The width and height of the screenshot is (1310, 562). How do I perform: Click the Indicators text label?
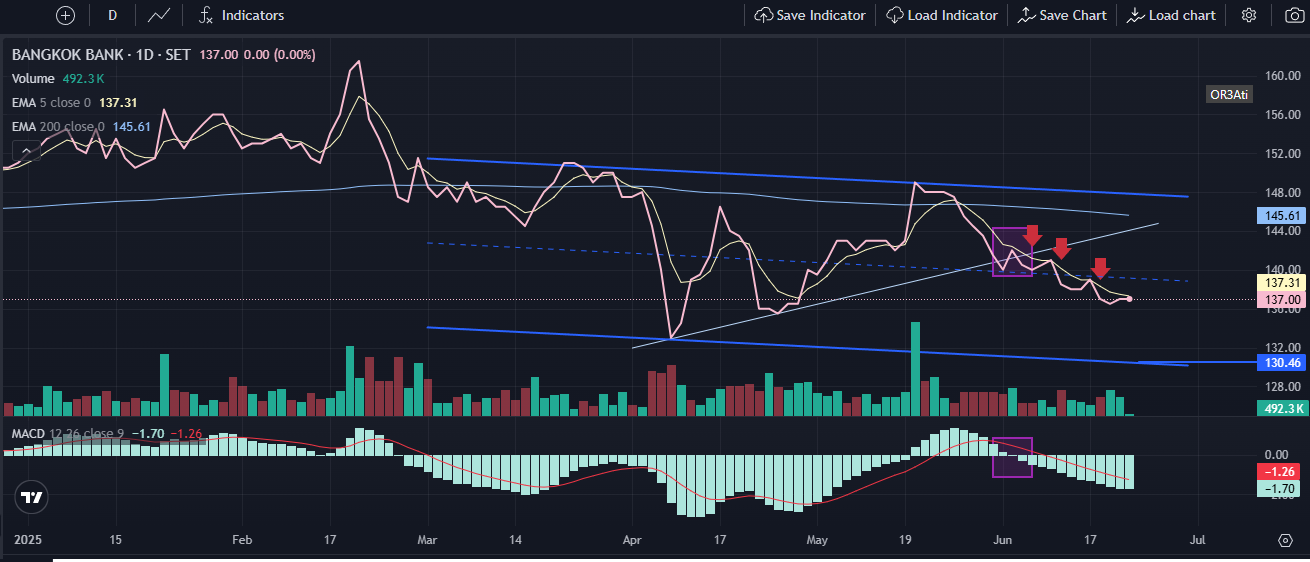pyautogui.click(x=253, y=15)
